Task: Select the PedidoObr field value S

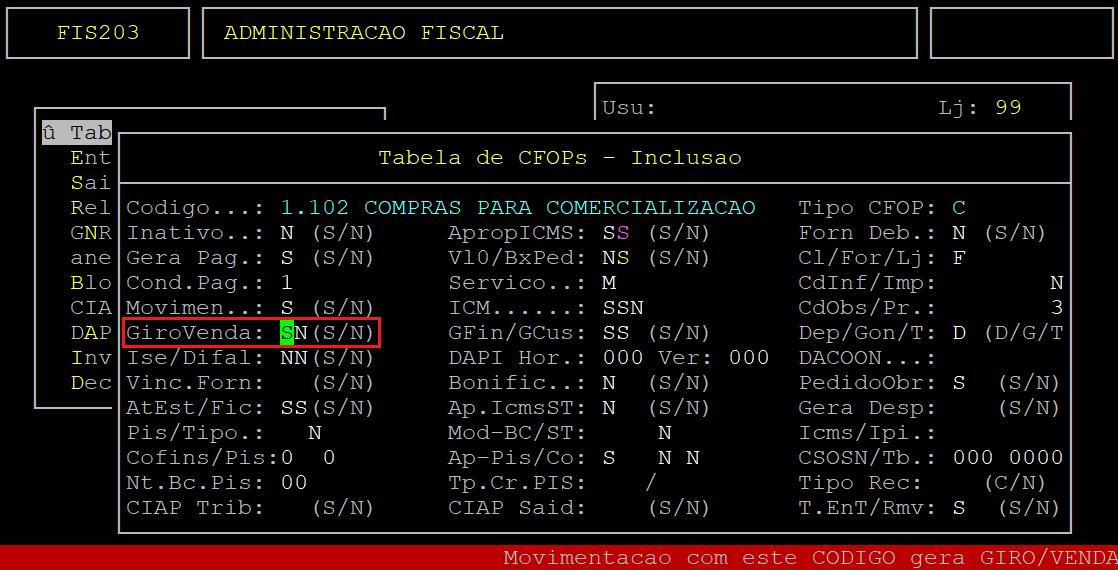Action: (958, 383)
